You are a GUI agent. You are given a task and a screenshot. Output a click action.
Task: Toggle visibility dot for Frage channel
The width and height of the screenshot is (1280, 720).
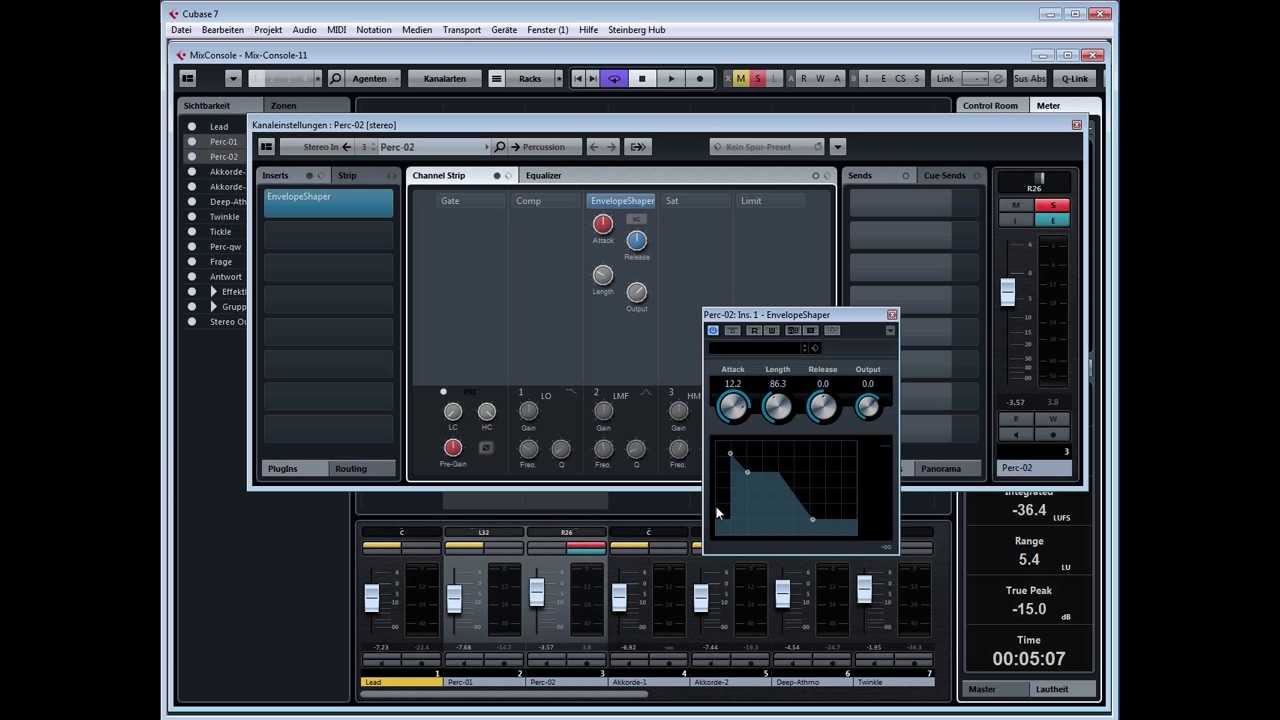click(192, 262)
